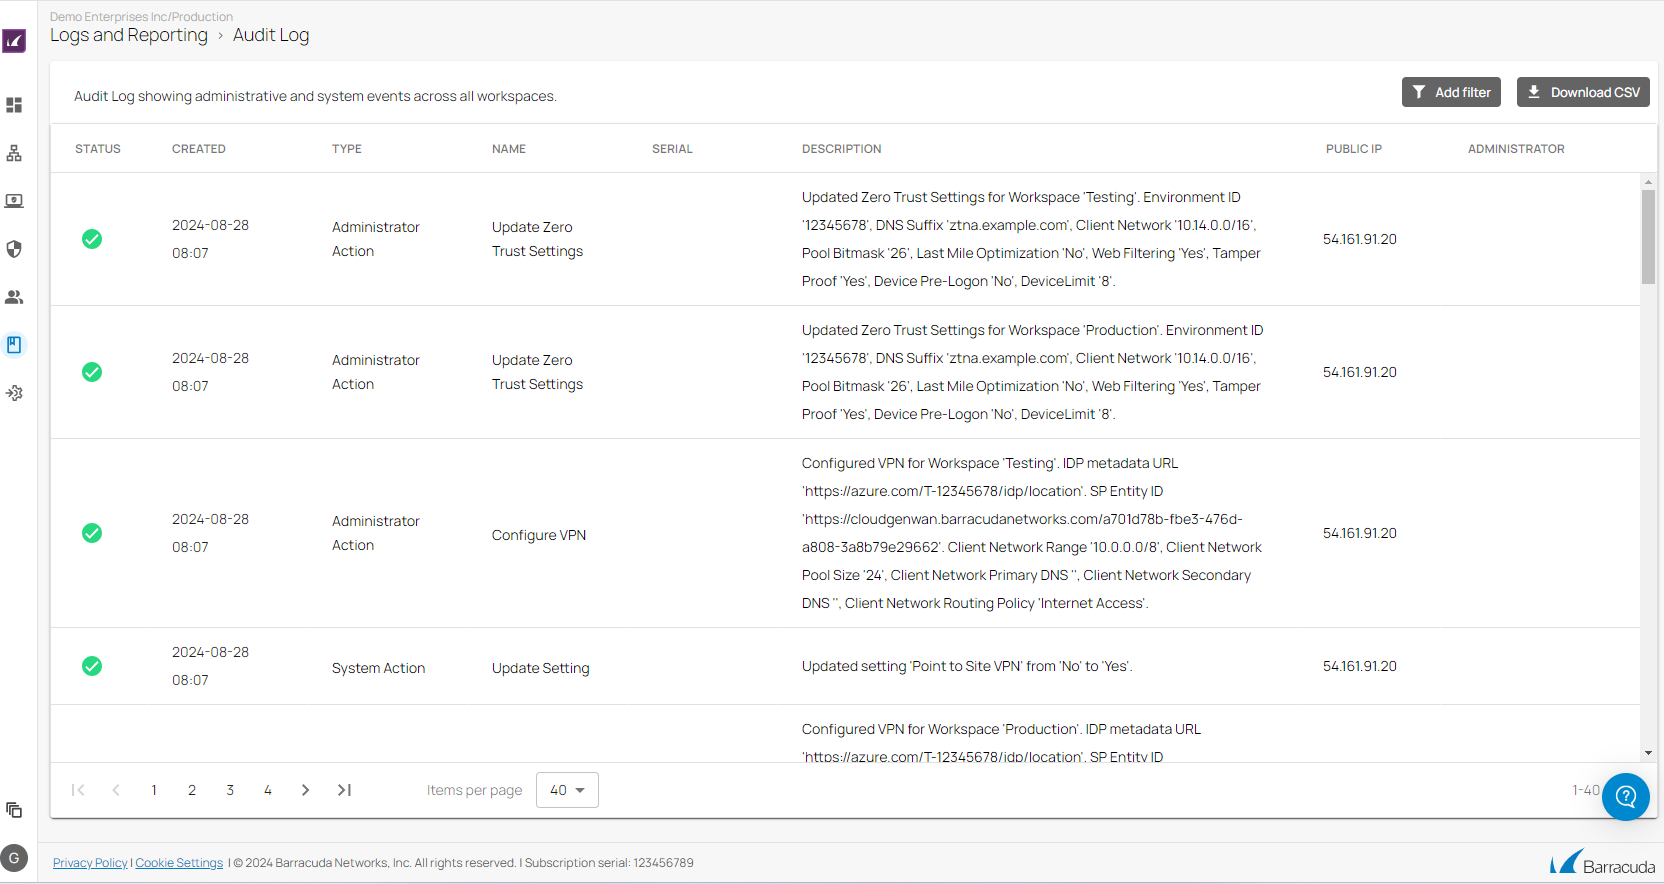
Task: Click the TYPE column header
Action: tap(347, 149)
